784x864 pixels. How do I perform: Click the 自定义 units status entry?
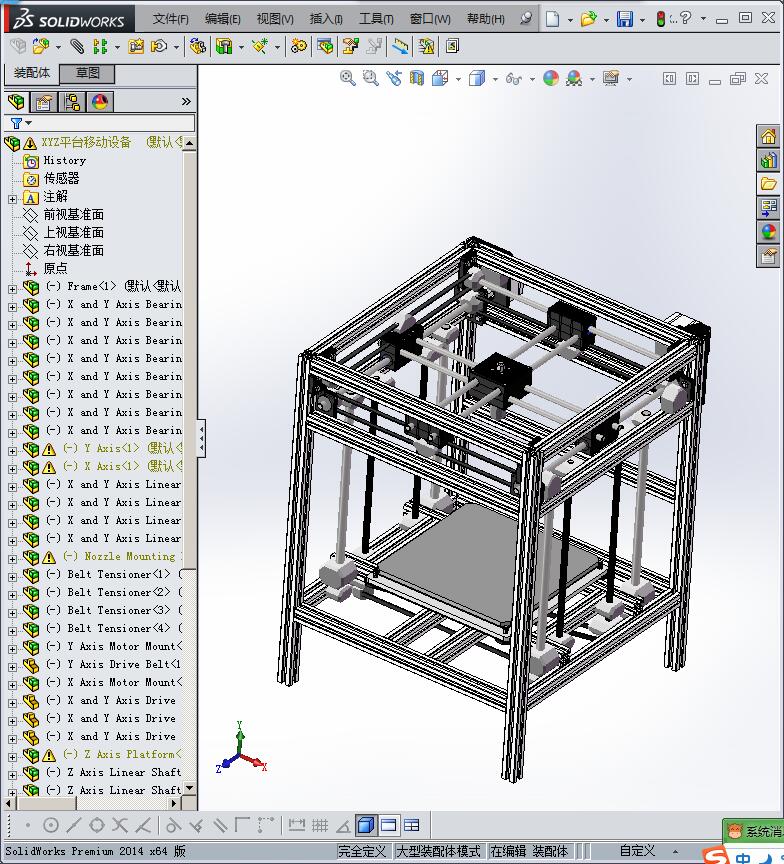(x=637, y=851)
